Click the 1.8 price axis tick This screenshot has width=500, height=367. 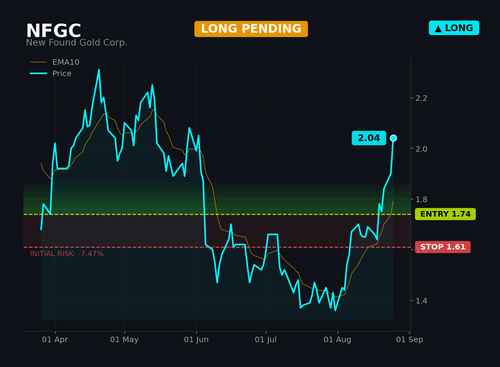421,200
